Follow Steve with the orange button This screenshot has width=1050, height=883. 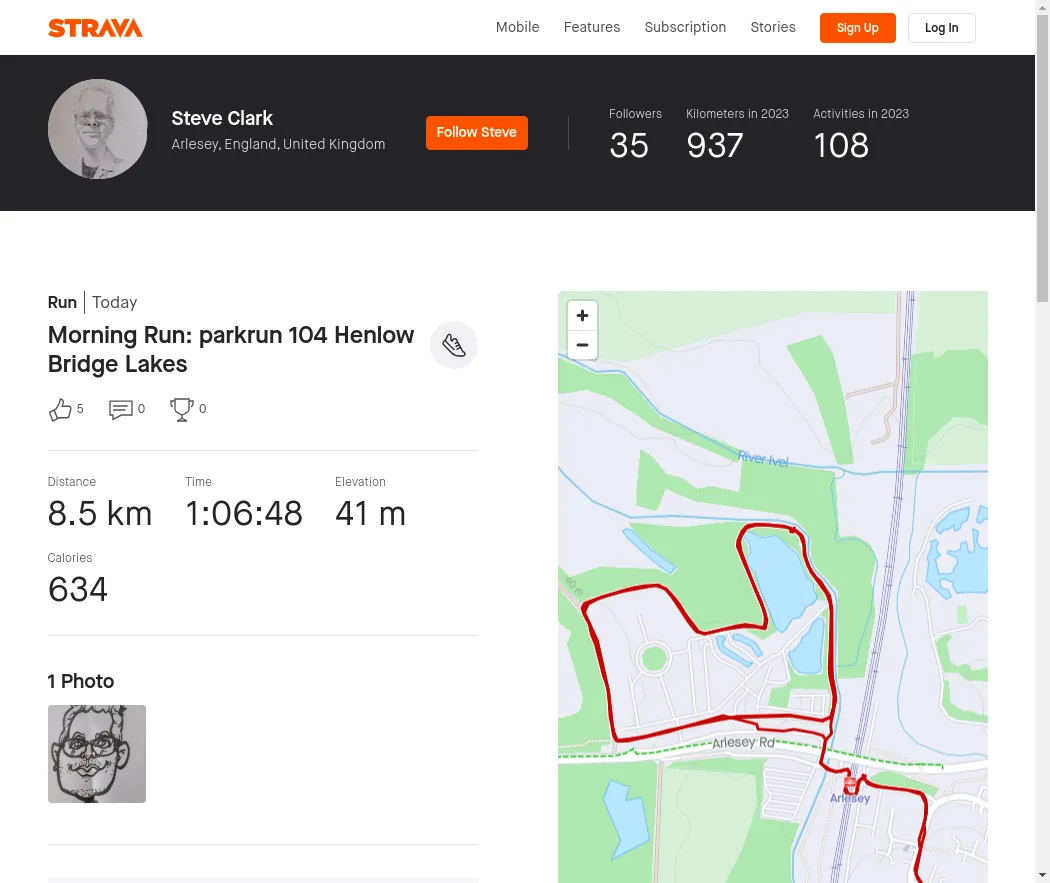(476, 133)
